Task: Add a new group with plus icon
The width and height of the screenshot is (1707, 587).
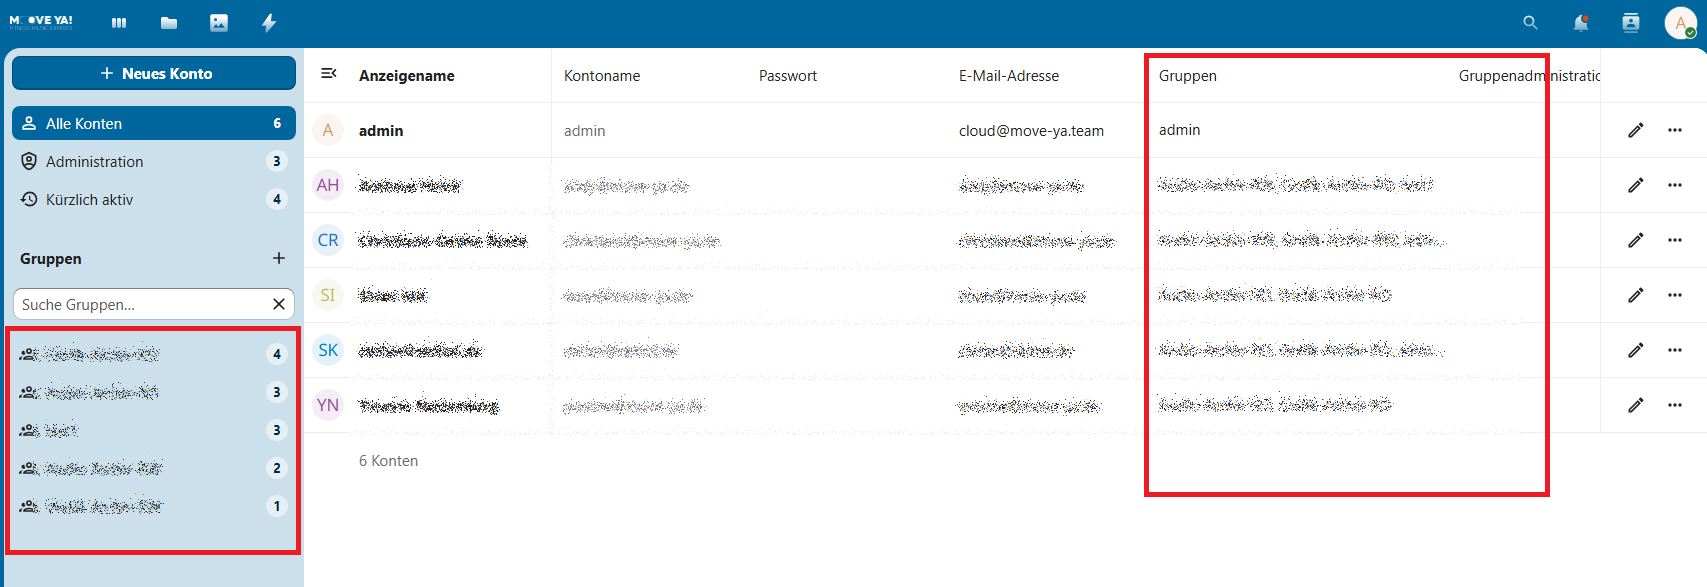Action: coord(279,258)
